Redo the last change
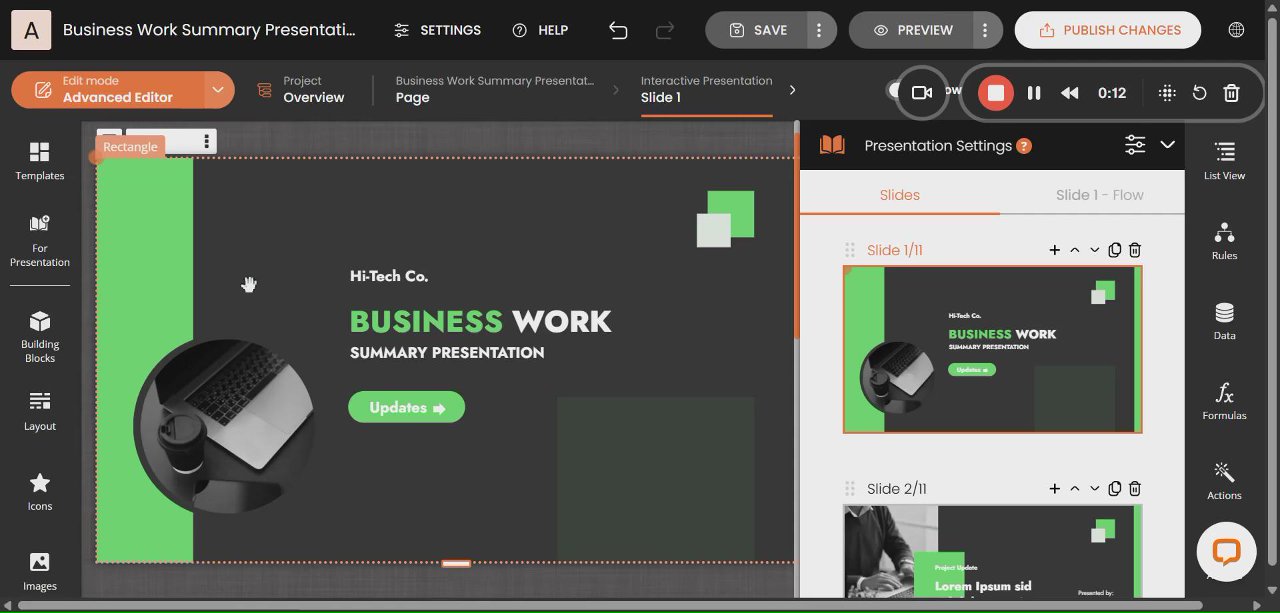Screen dimensions: 1280x613 coord(666,30)
